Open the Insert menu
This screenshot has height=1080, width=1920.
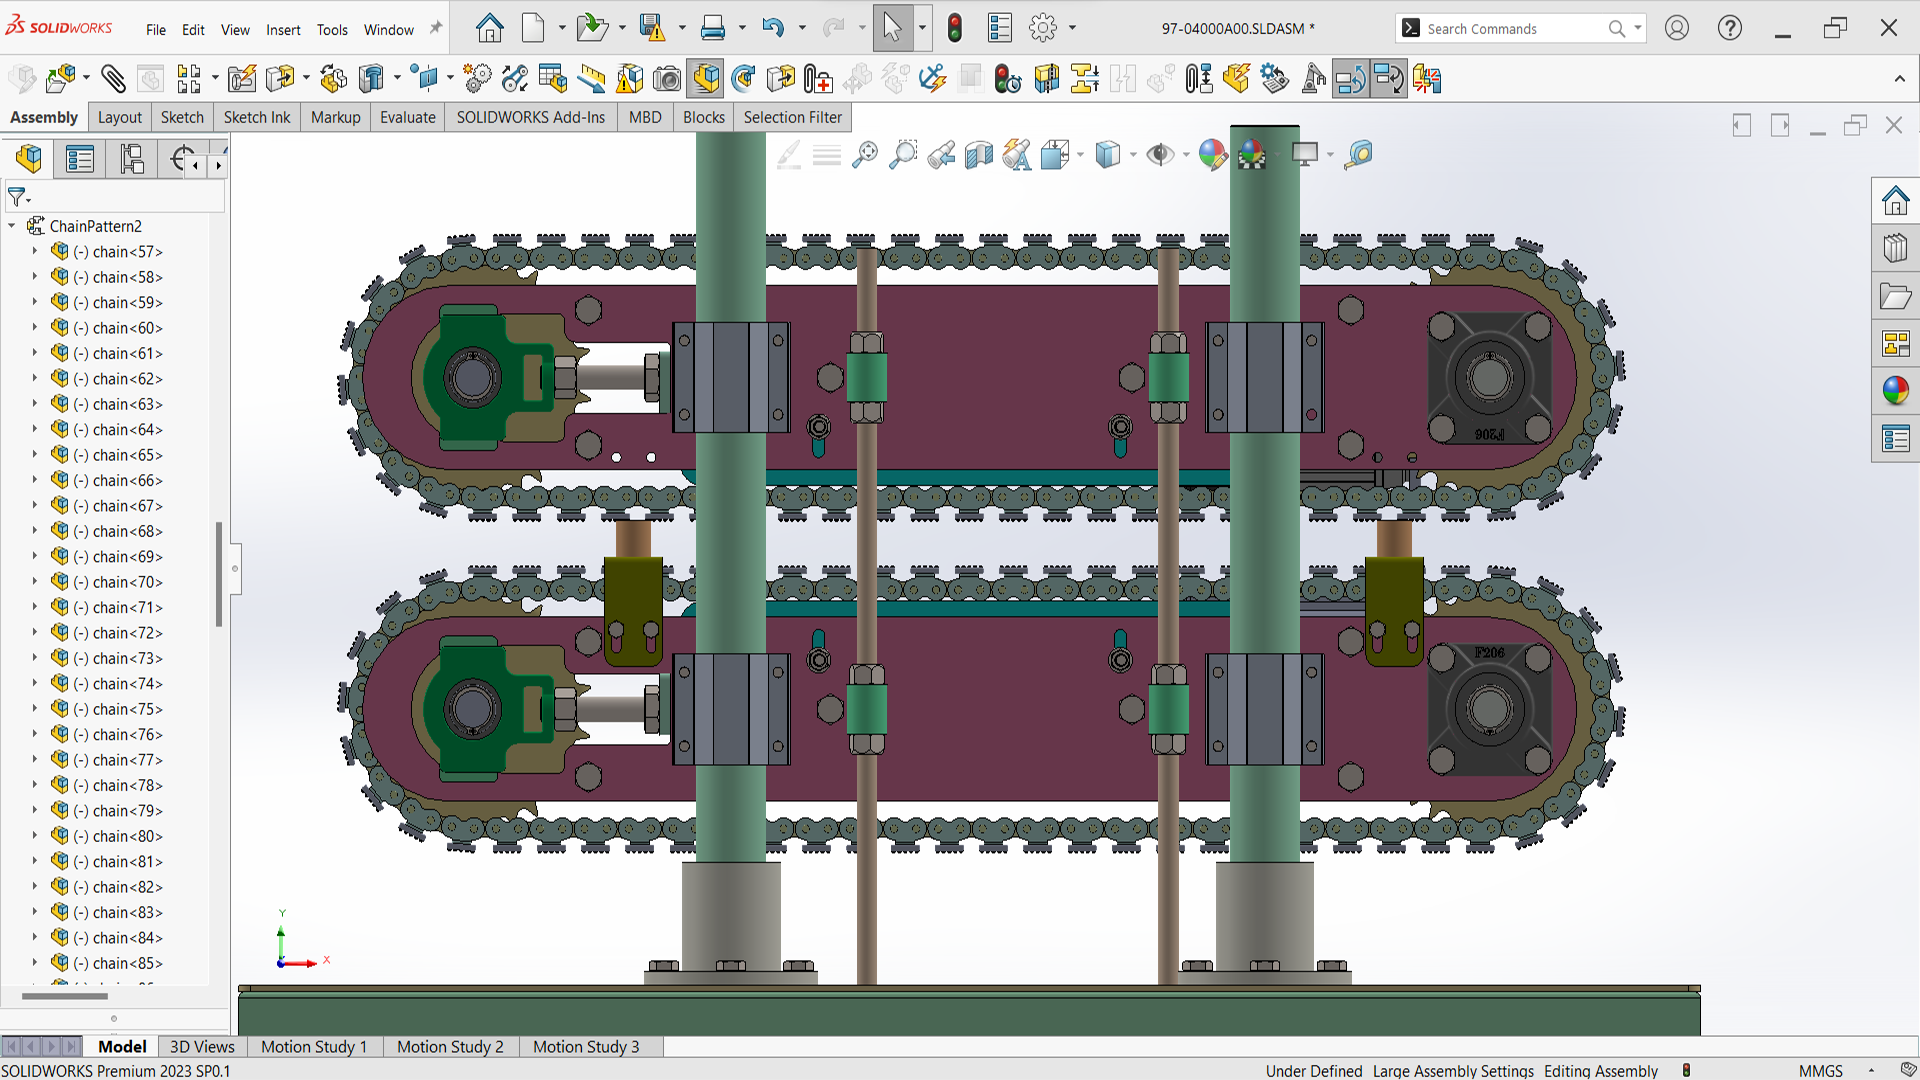point(283,30)
